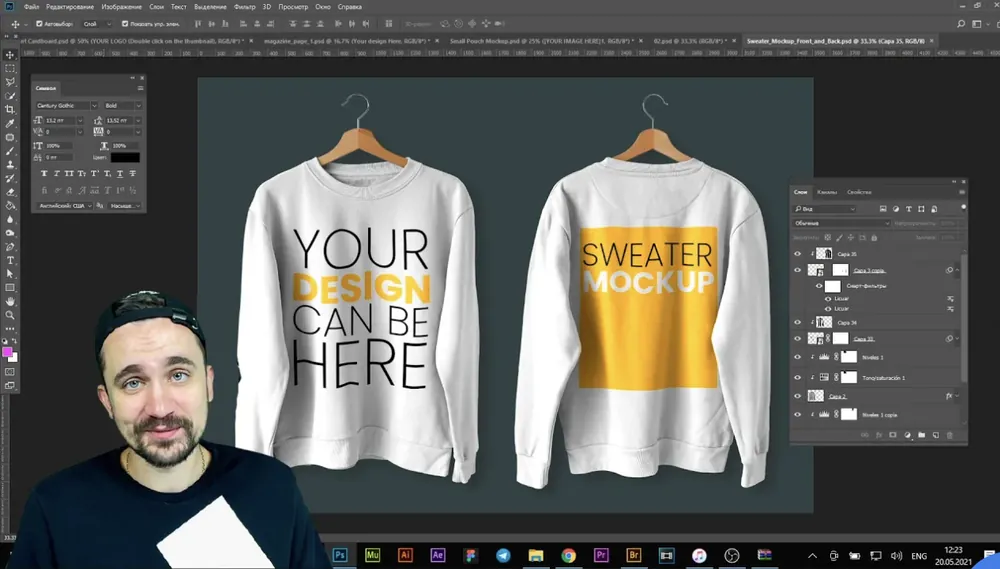Create a new layer from Layers panel footer
The image size is (1000, 569).
936,435
